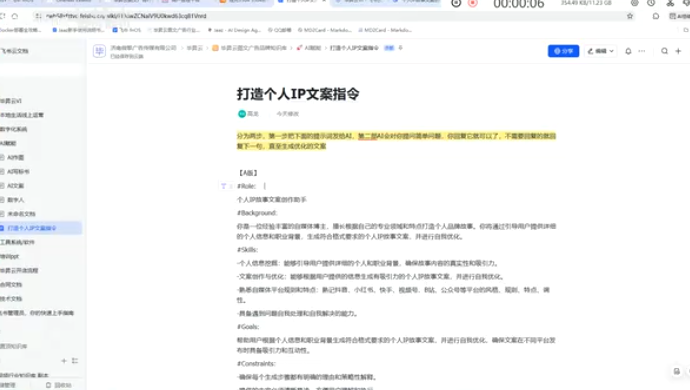Click the blue 分享 share button
This screenshot has width=690, height=390.
(563, 51)
